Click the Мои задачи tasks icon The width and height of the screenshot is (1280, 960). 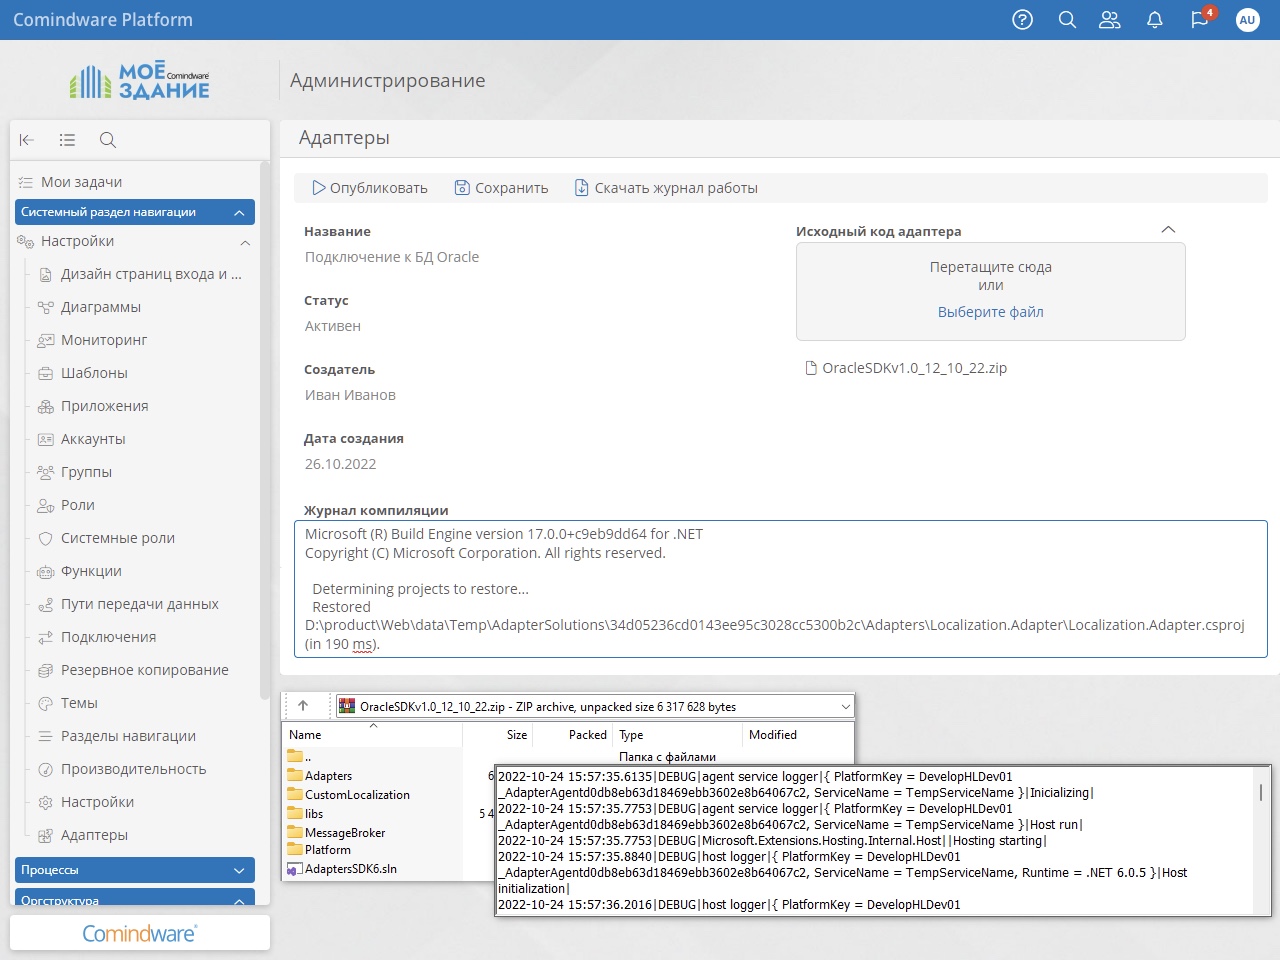(x=26, y=182)
